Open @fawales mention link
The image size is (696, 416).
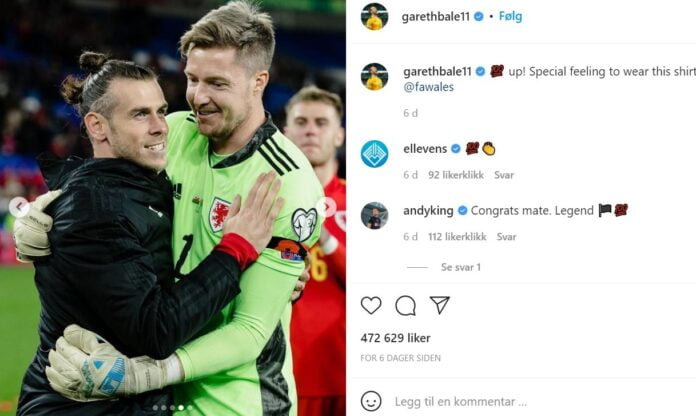[x=428, y=87]
